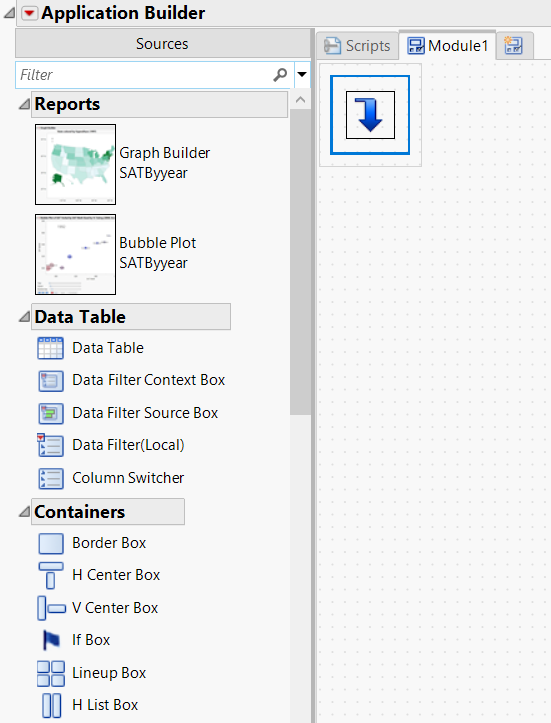
Task: Select the V Center Box icon
Action: [x=51, y=608]
